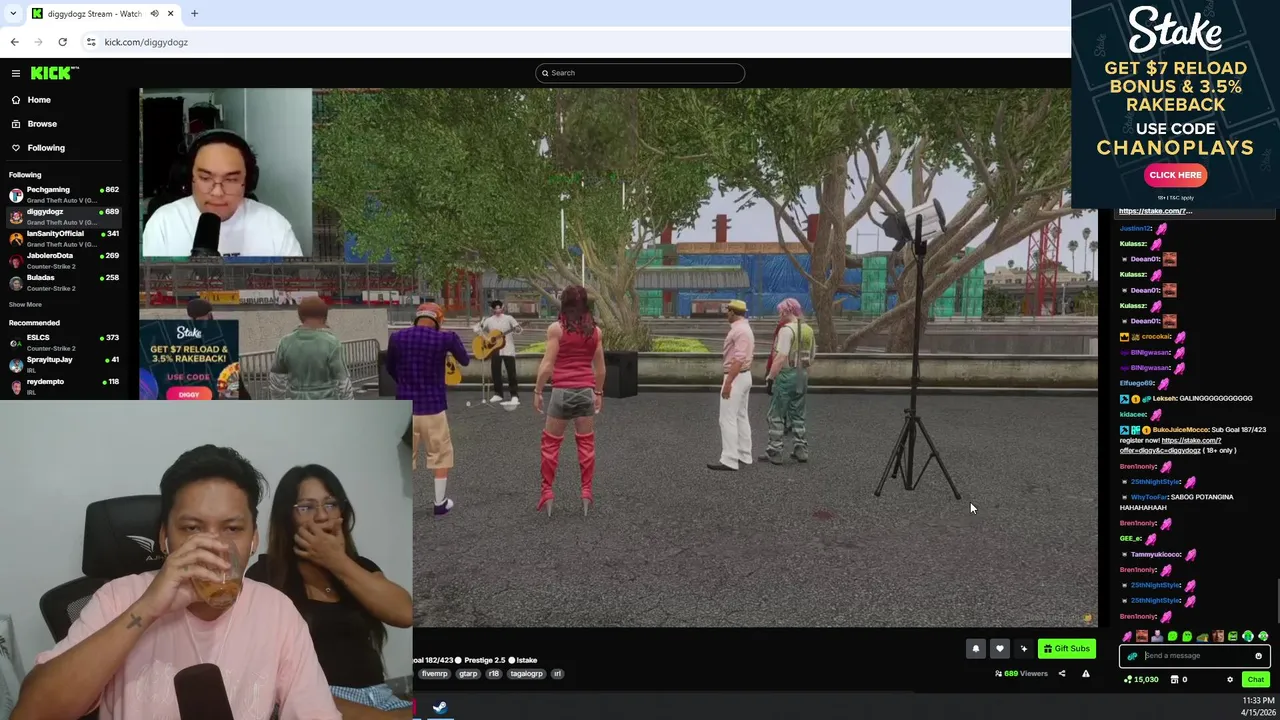Open Buladas channel in sidebar
Screen dimensions: 1280x720
pyautogui.click(x=64, y=282)
